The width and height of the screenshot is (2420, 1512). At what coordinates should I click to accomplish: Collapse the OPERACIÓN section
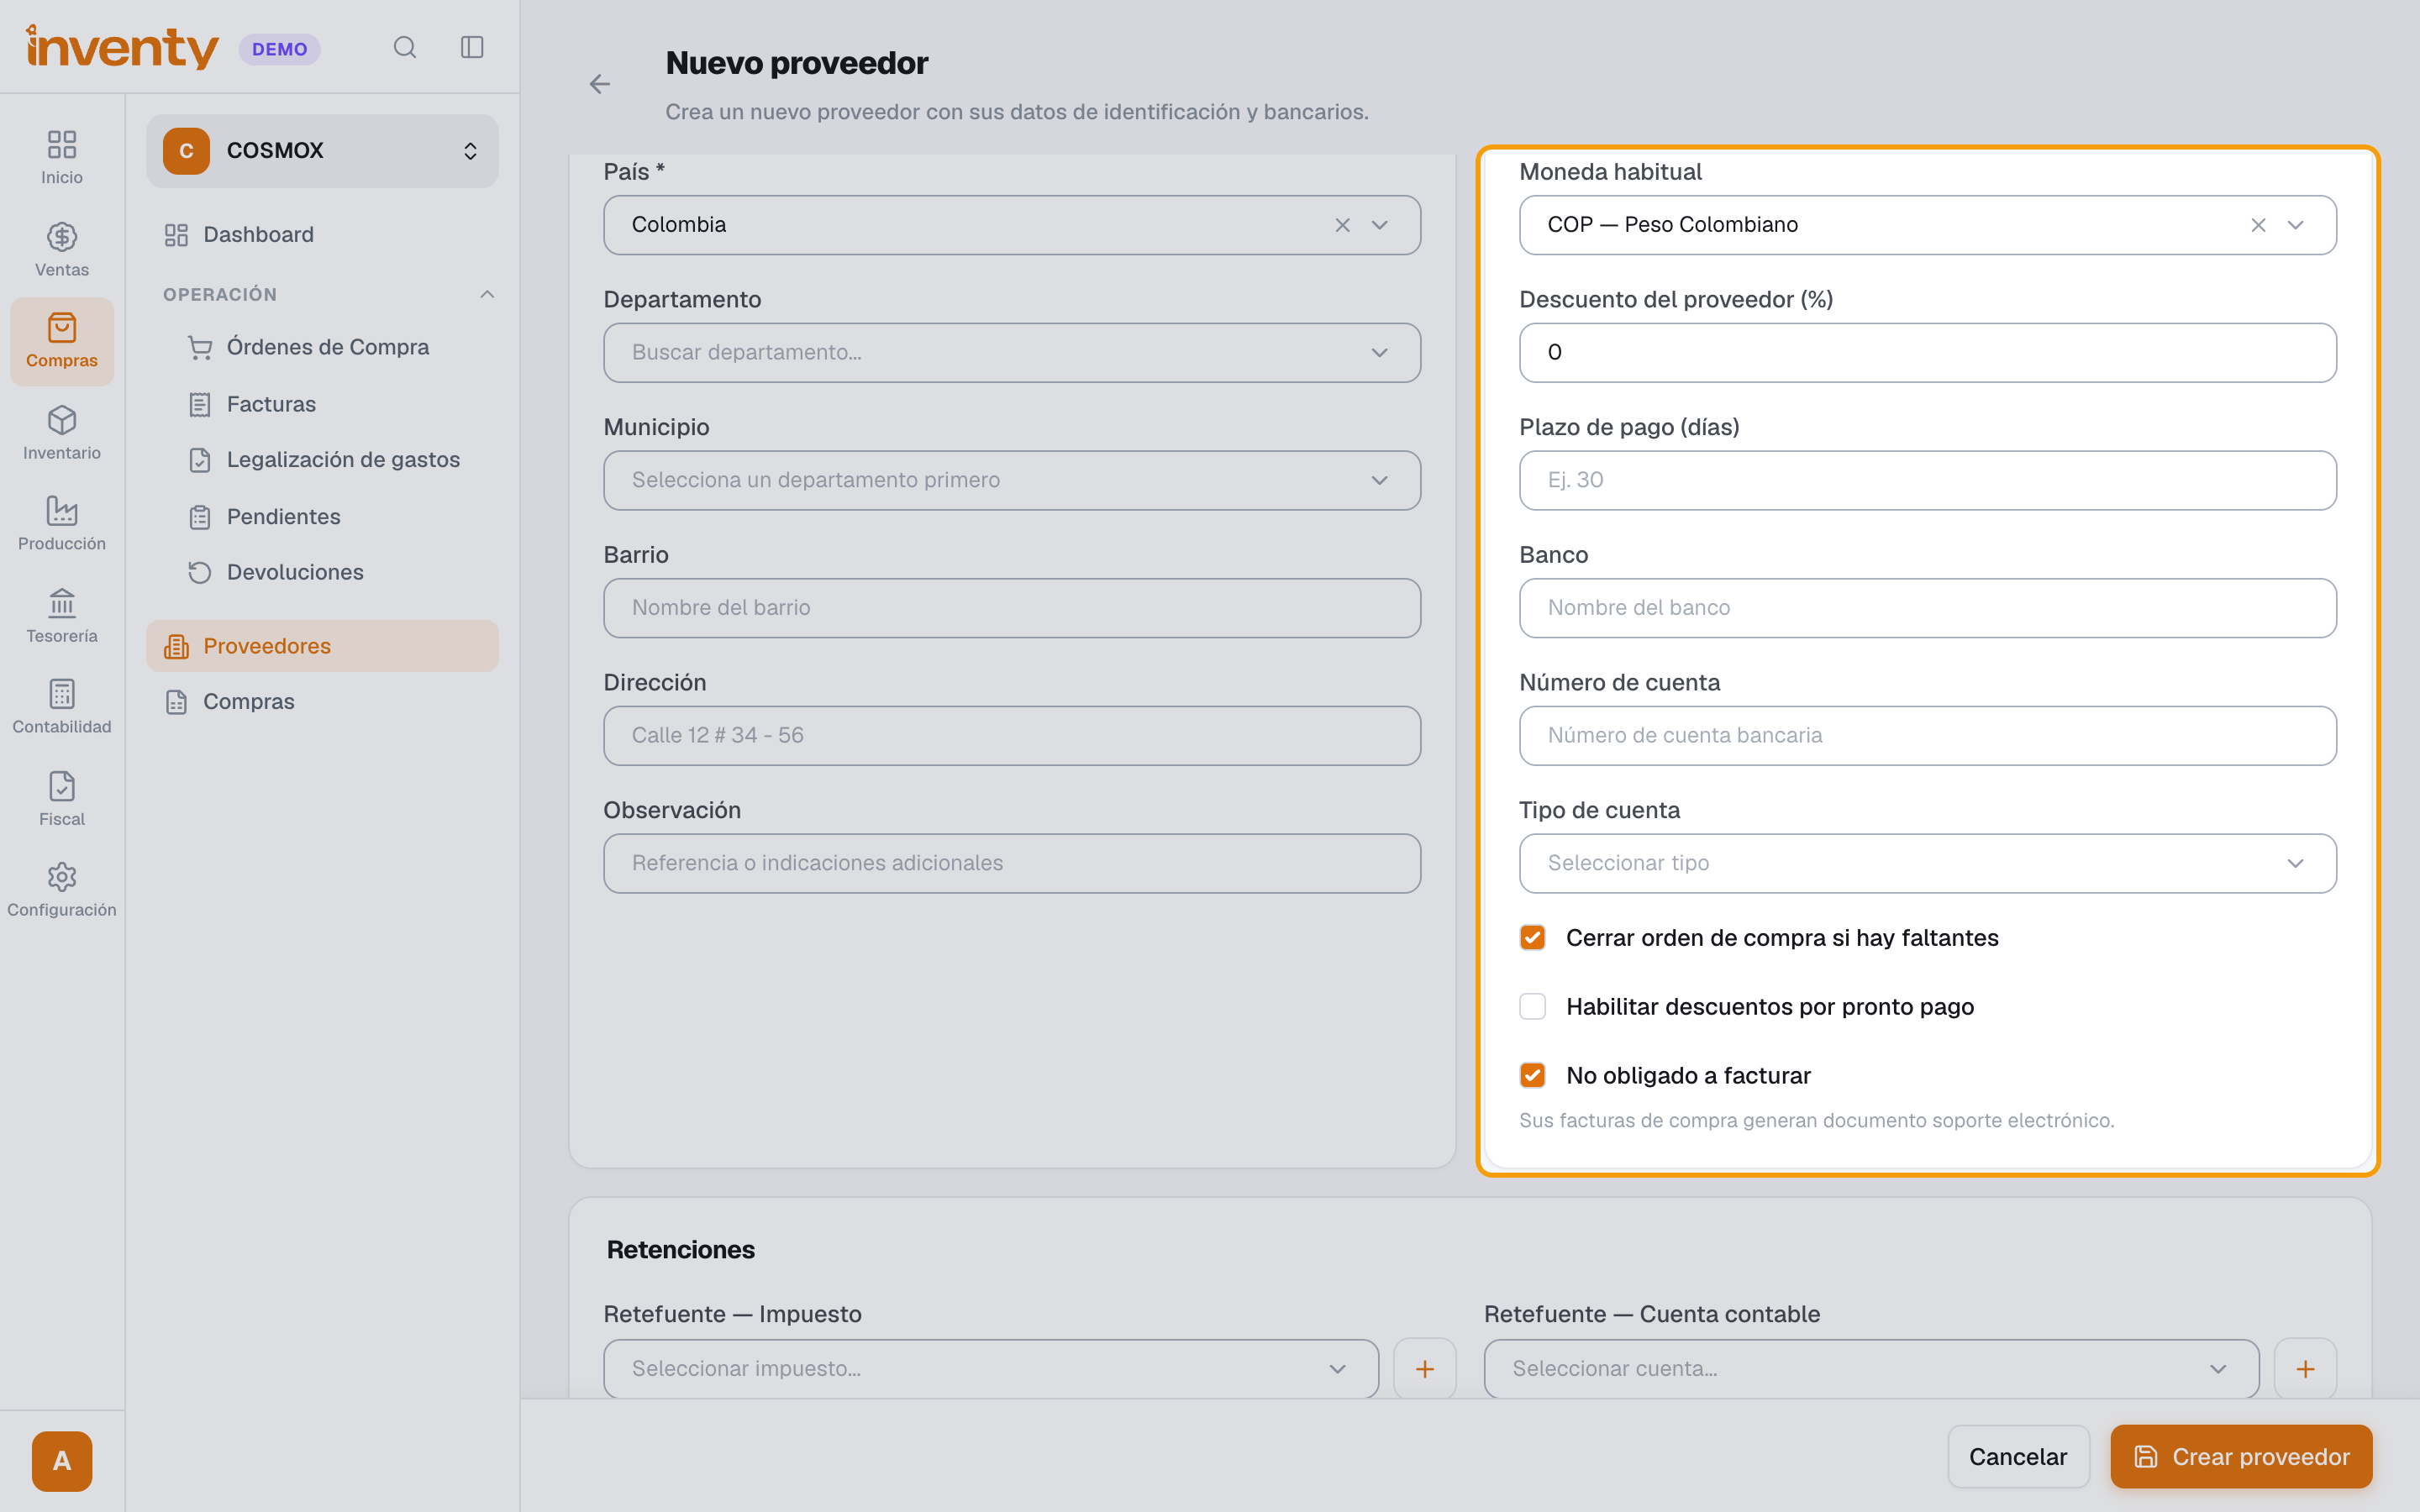tap(487, 294)
